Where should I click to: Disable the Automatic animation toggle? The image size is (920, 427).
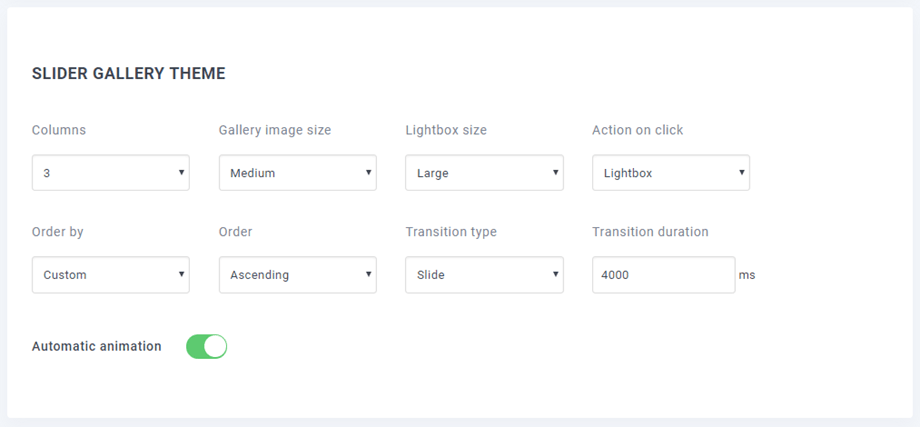(207, 346)
